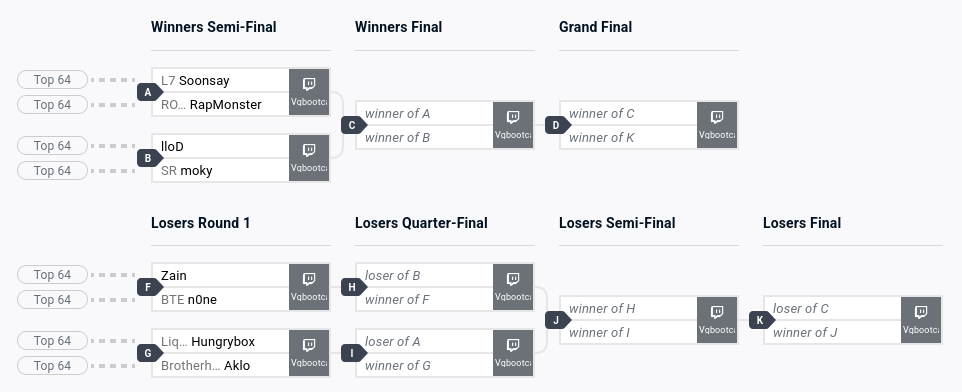Select the Top 64 pill beside Aklo

click(x=53, y=366)
